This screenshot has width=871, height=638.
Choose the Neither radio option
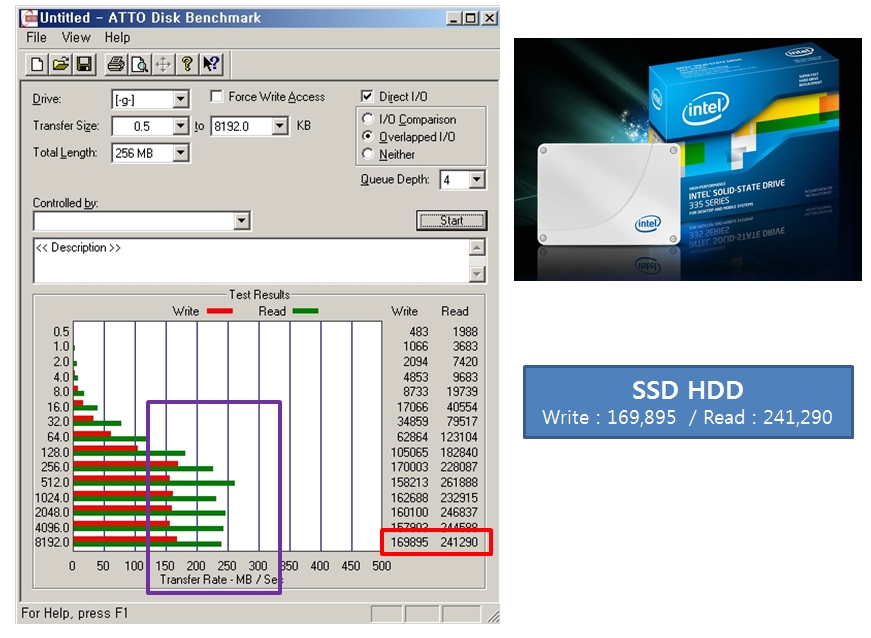[367, 154]
